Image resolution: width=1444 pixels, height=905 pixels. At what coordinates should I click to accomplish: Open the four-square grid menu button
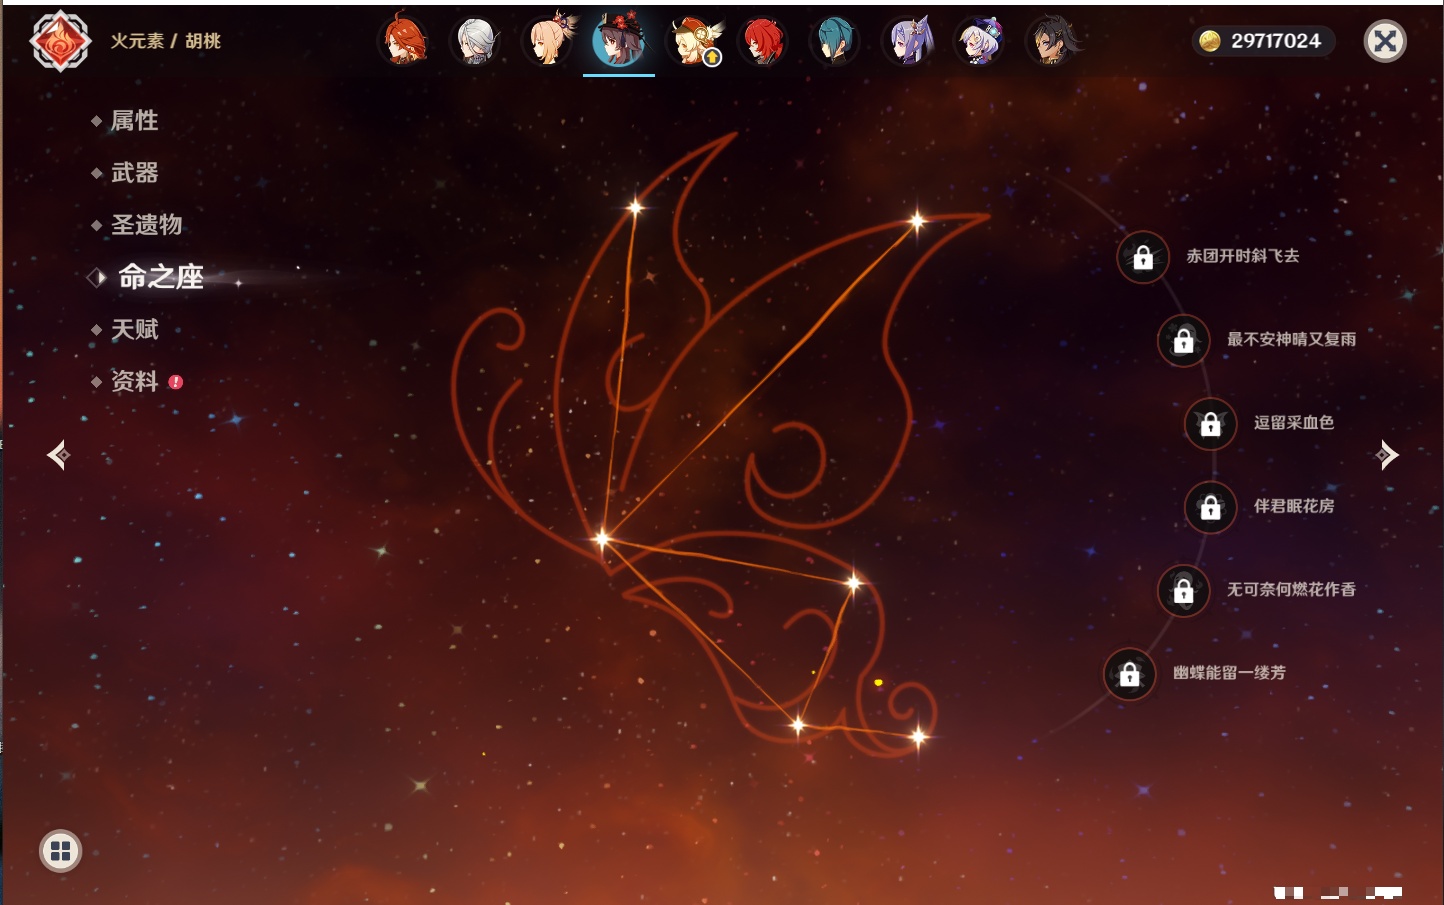click(60, 851)
